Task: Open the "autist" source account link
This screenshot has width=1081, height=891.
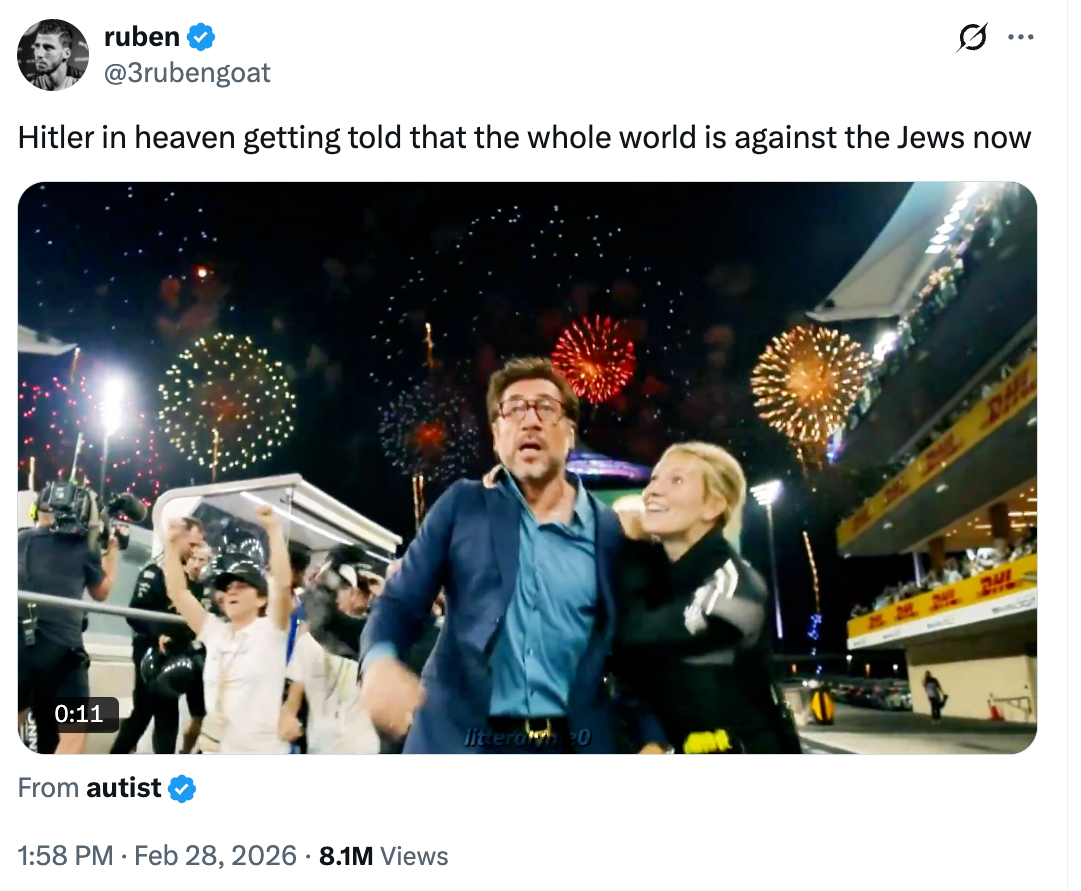Action: click(123, 788)
